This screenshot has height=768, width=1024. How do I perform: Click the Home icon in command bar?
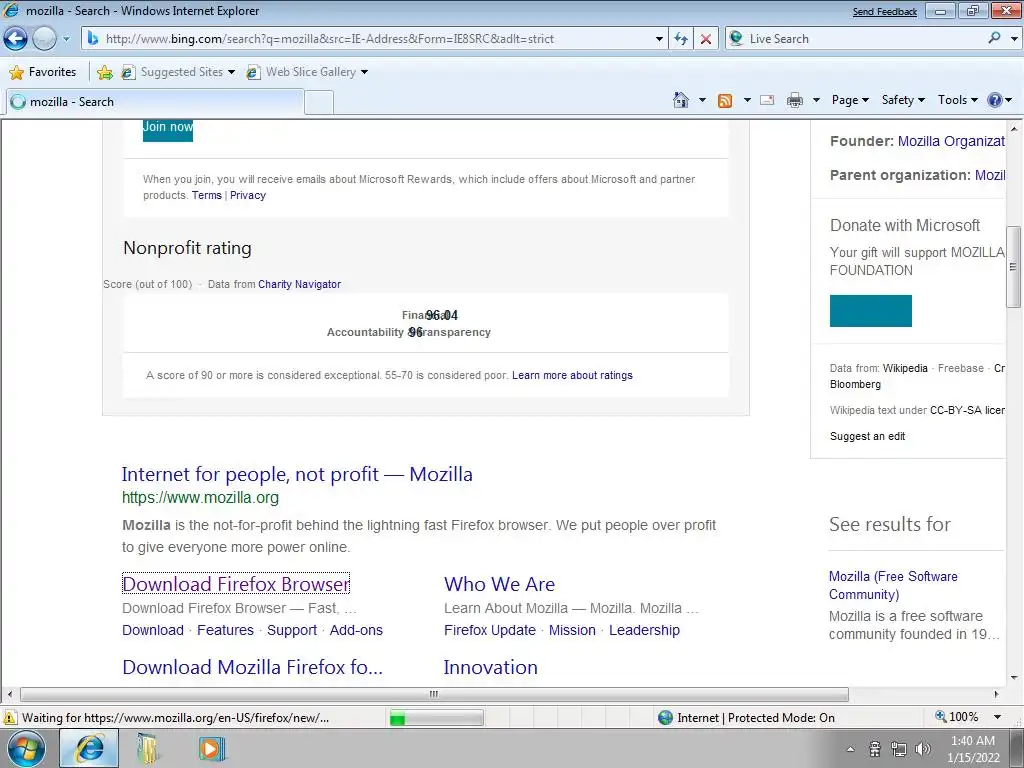pos(680,100)
